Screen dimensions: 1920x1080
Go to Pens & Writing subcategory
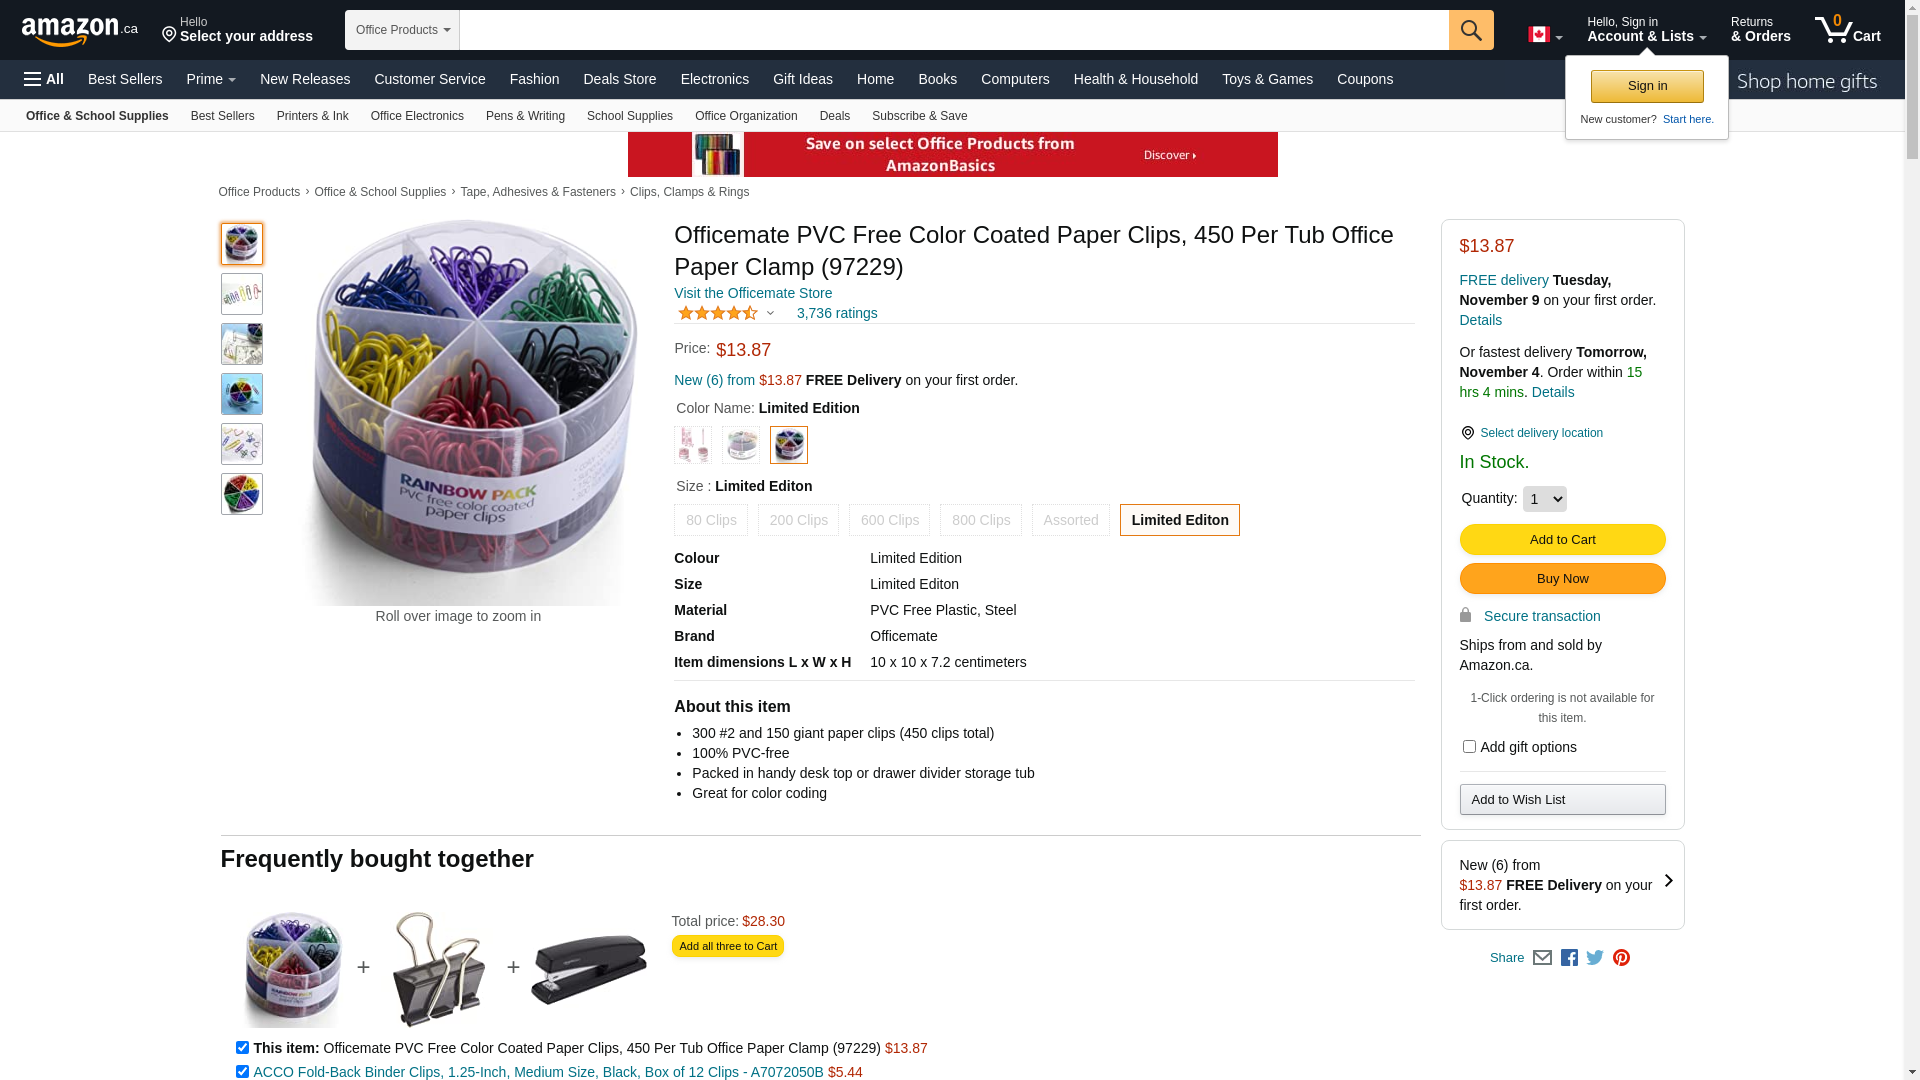point(525,116)
